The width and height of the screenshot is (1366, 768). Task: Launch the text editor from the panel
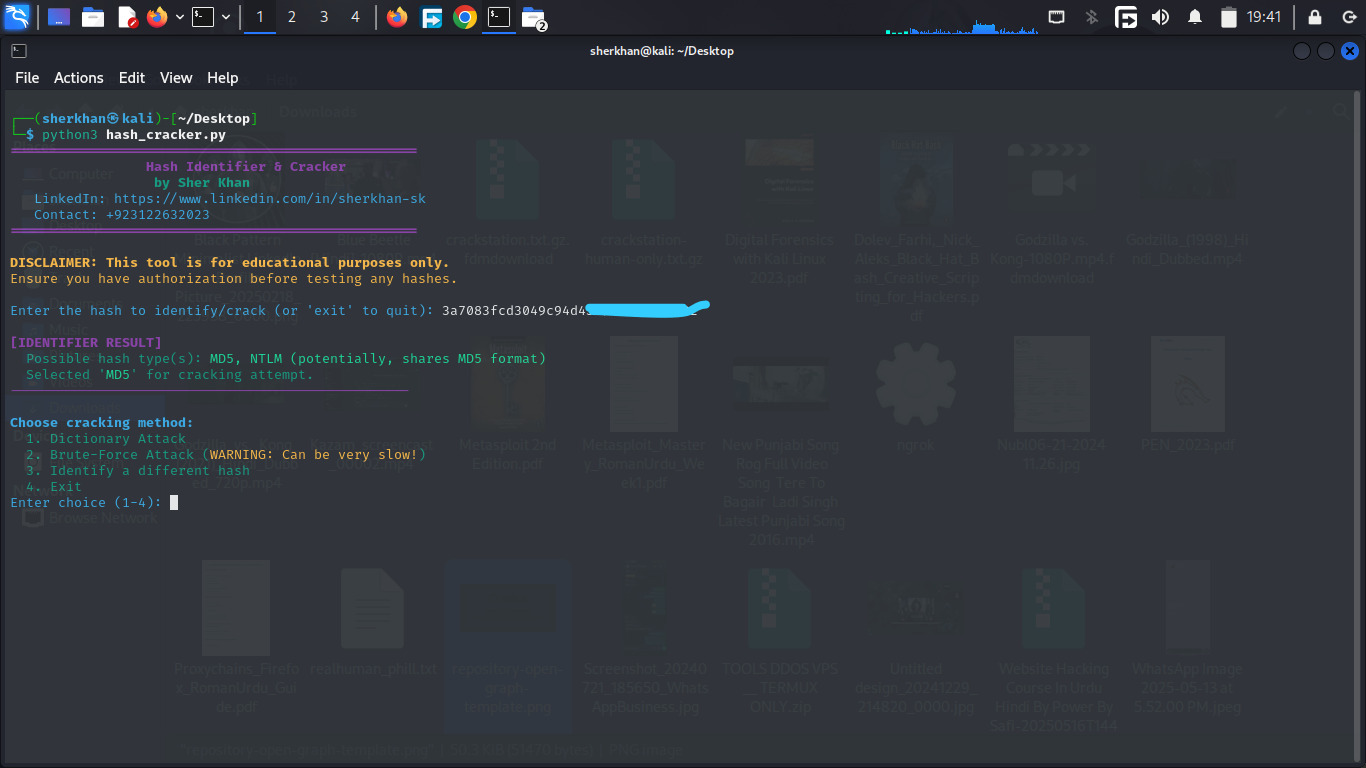tap(126, 17)
